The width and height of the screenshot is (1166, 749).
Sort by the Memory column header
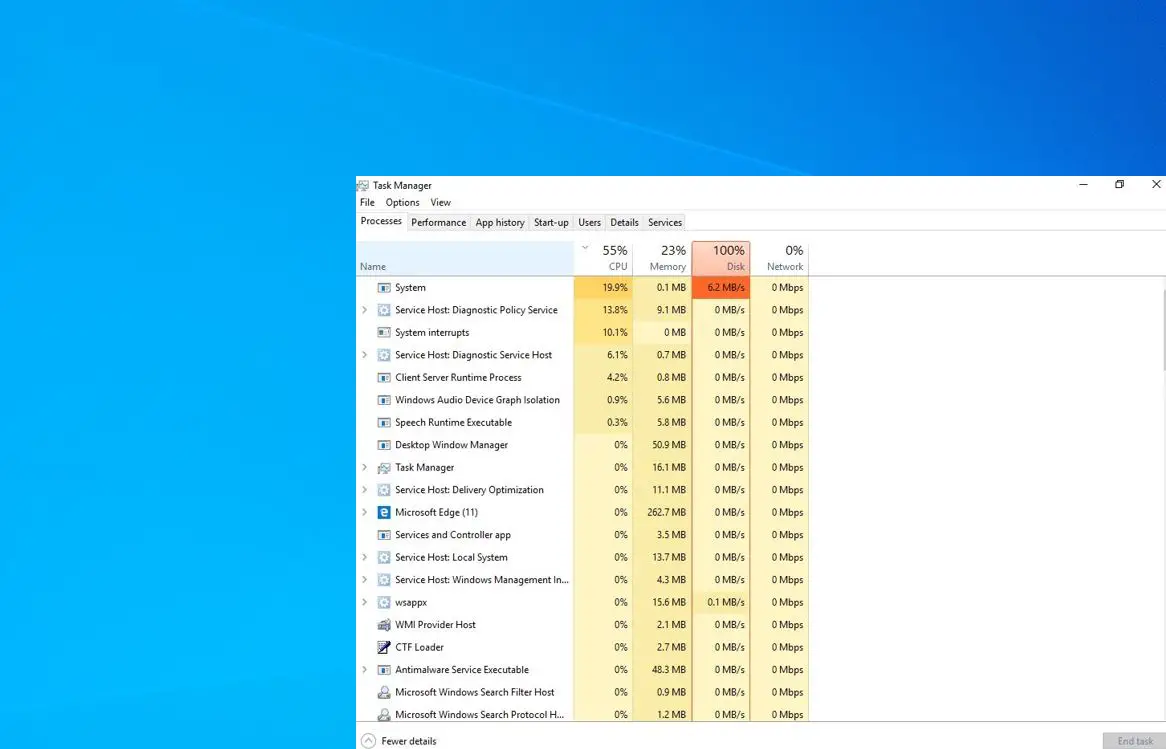point(662,258)
